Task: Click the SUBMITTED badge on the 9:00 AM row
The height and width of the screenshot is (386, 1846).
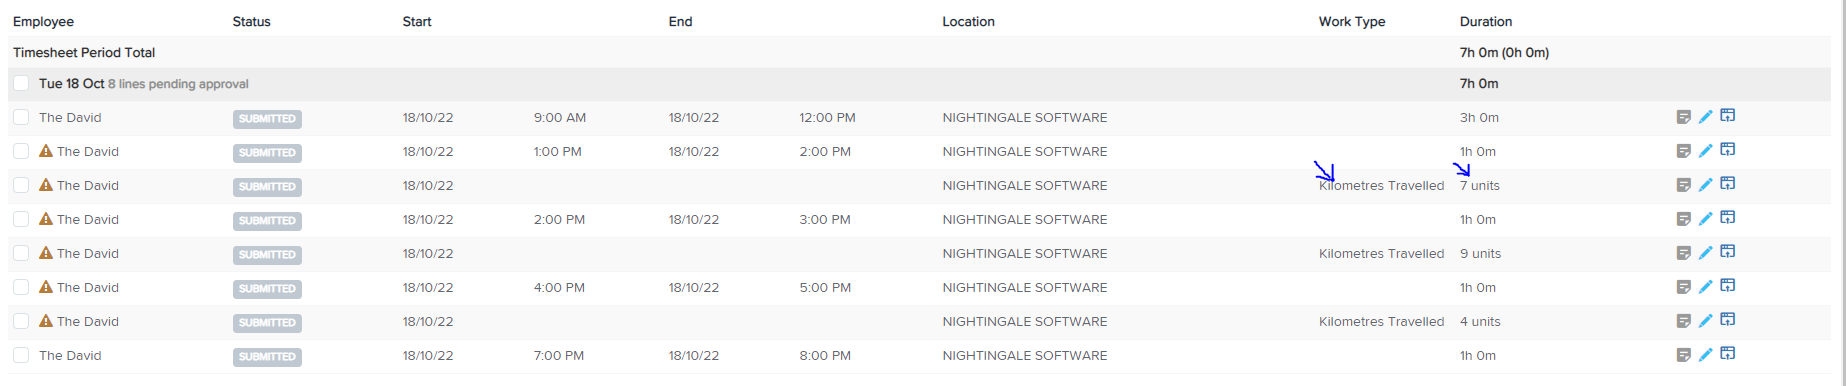Action: point(267,119)
